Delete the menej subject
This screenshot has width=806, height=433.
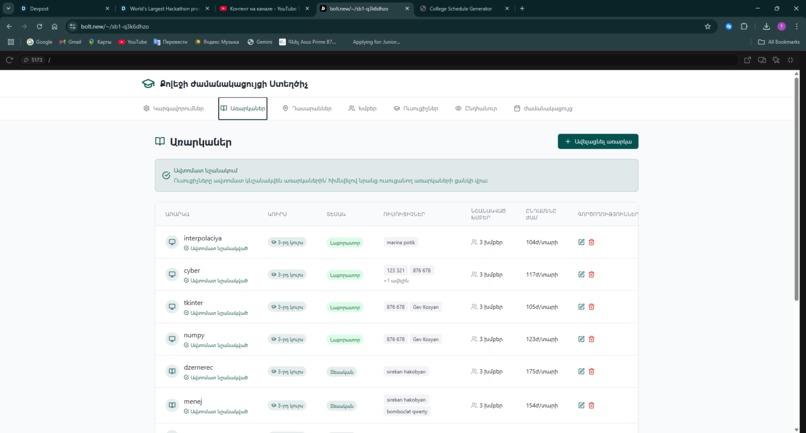pyautogui.click(x=591, y=405)
